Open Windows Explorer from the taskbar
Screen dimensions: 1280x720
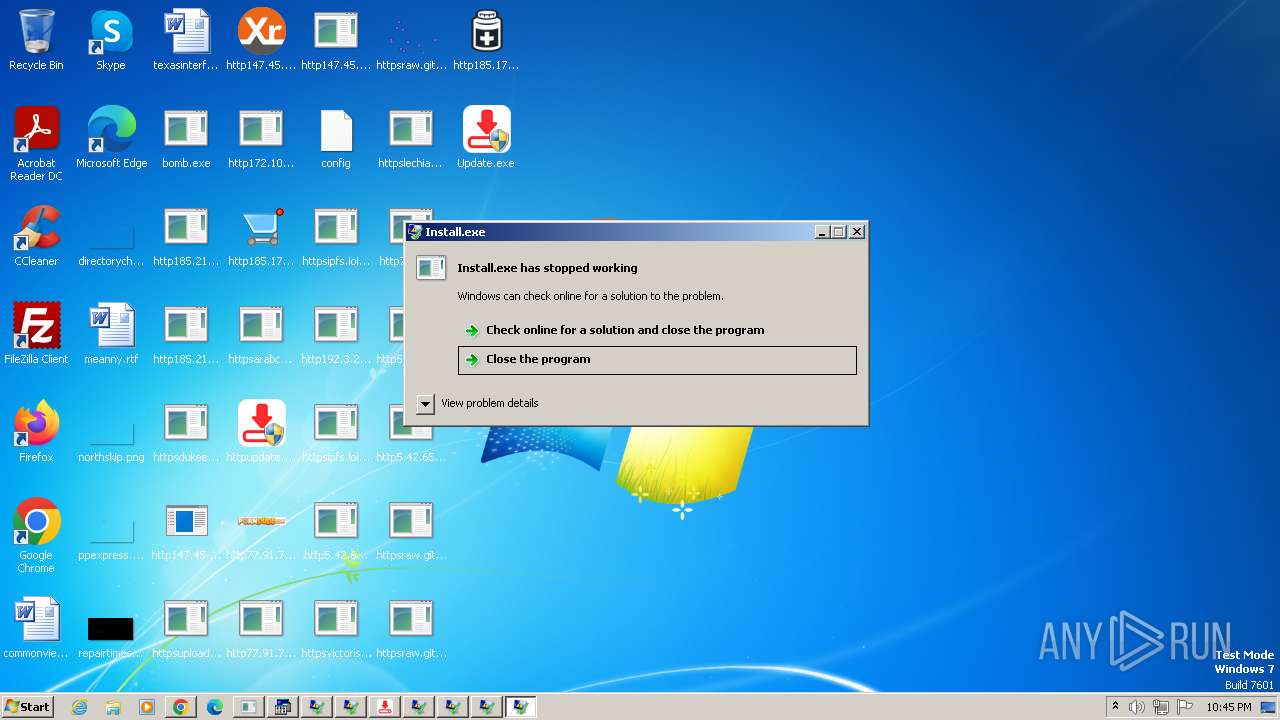(113, 707)
